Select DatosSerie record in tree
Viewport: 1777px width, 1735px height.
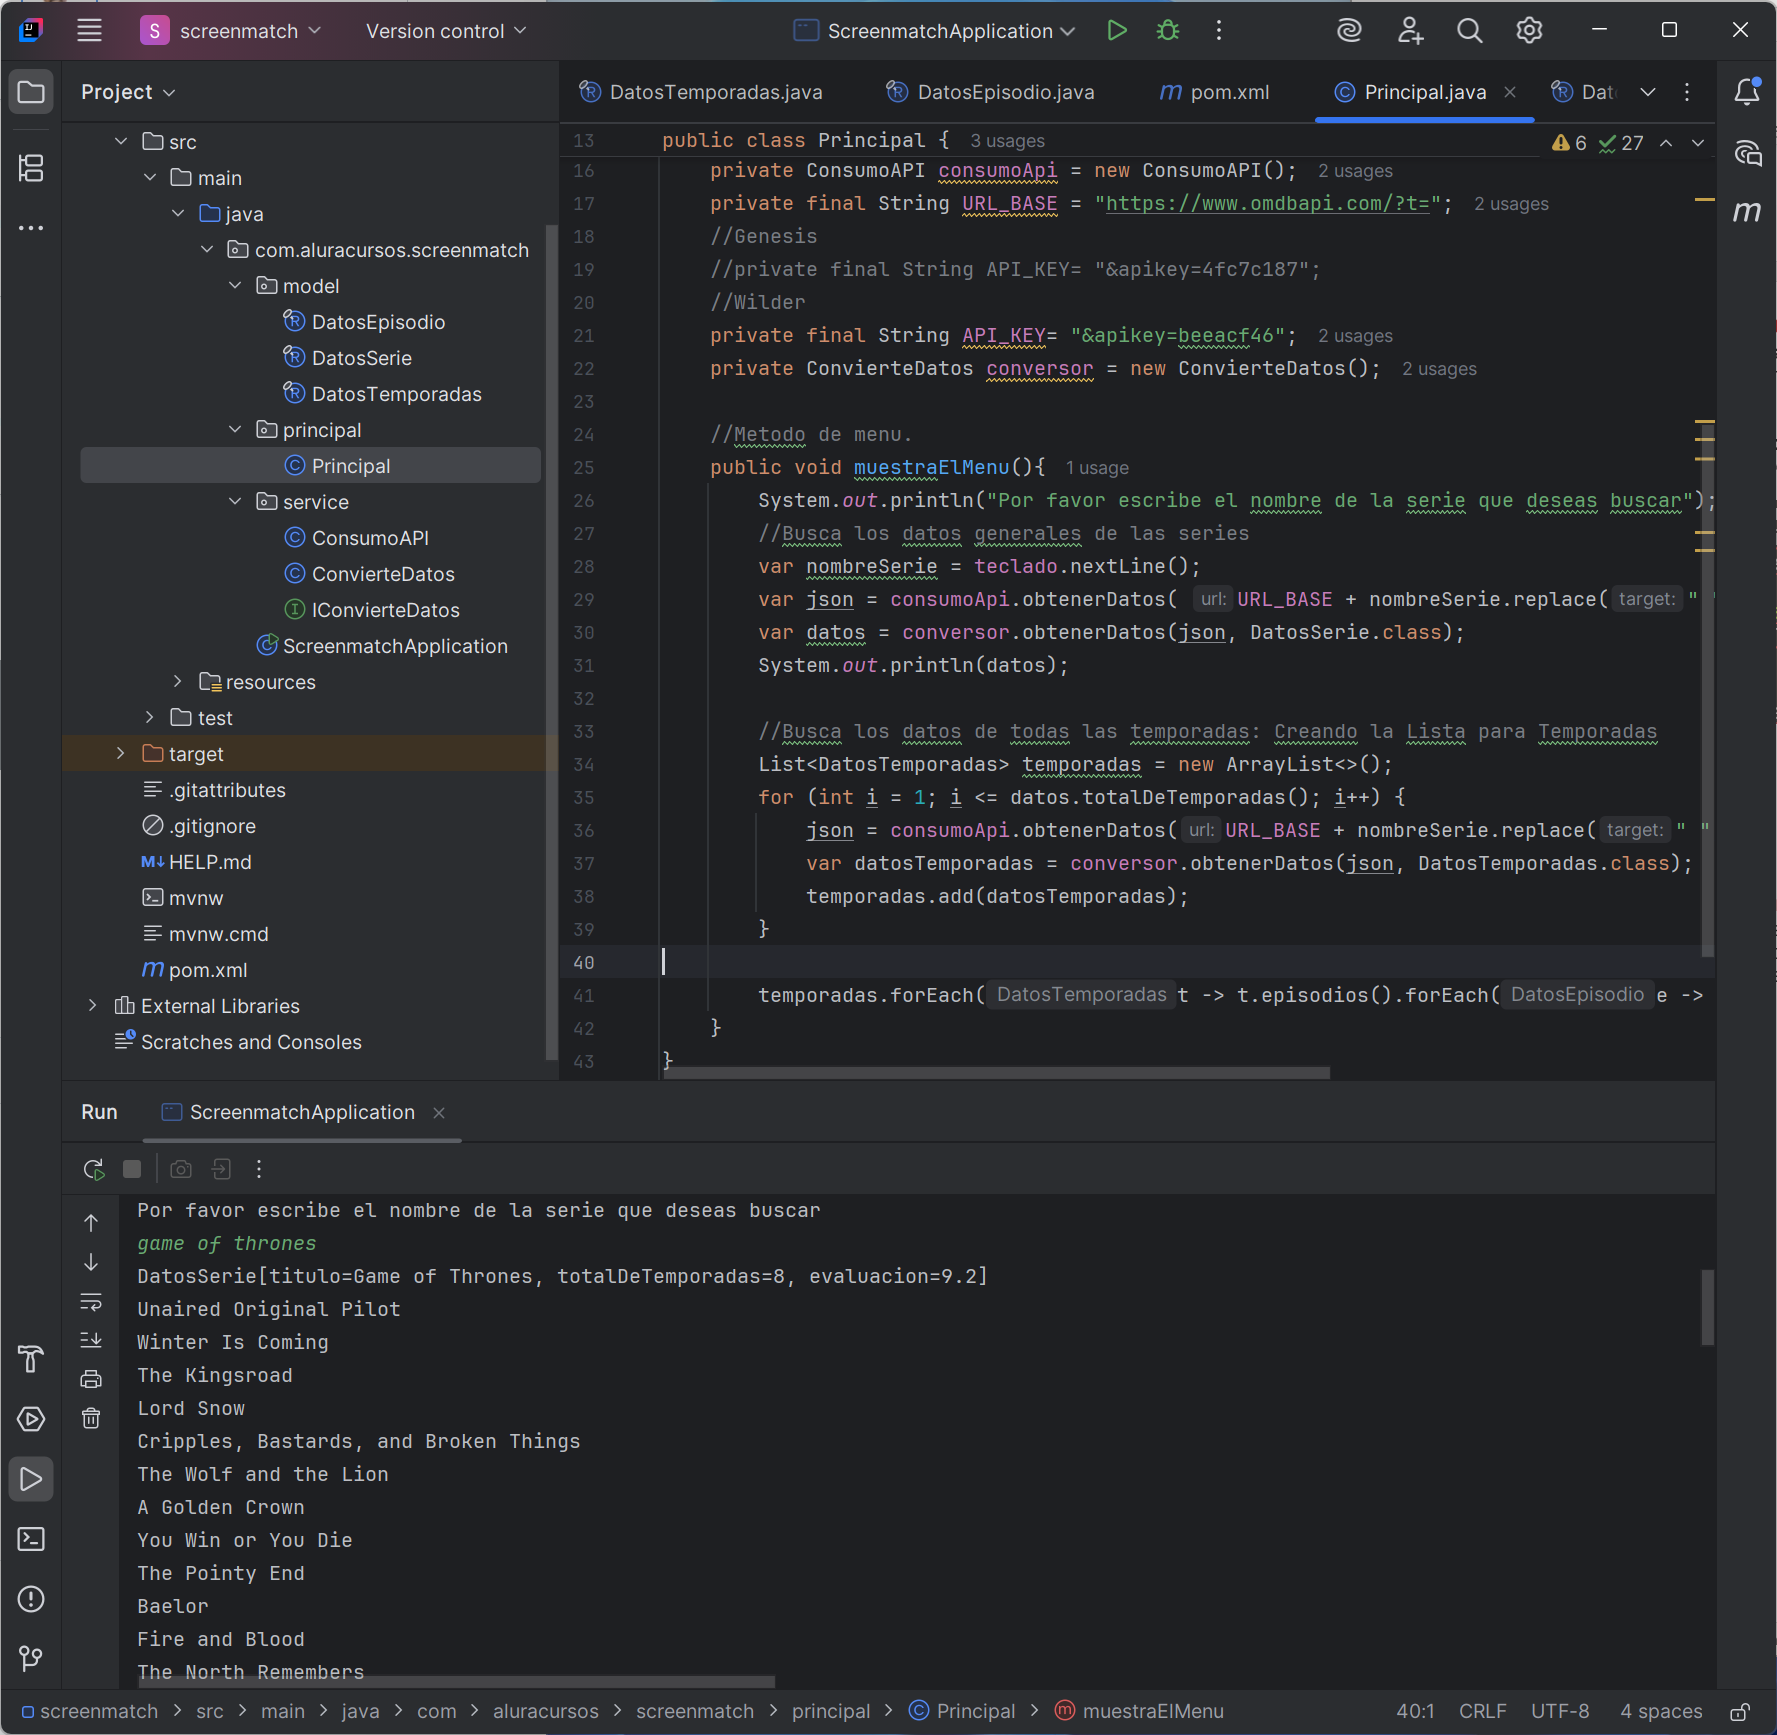(362, 358)
